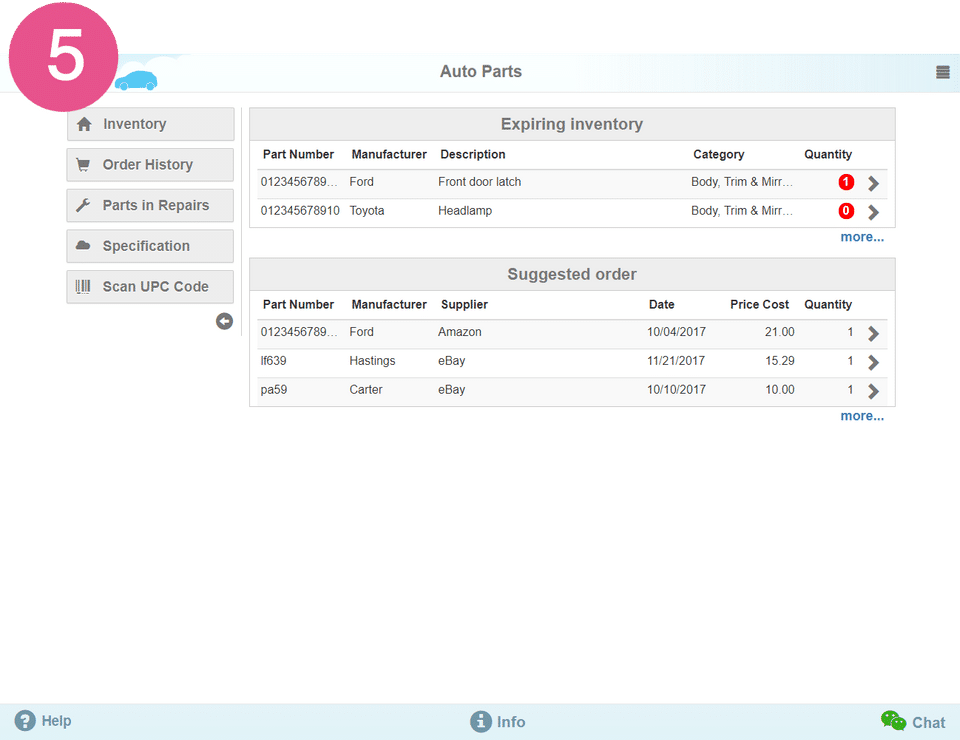The height and width of the screenshot is (740, 960).
Task: Click Front door latch description
Action: click(479, 182)
